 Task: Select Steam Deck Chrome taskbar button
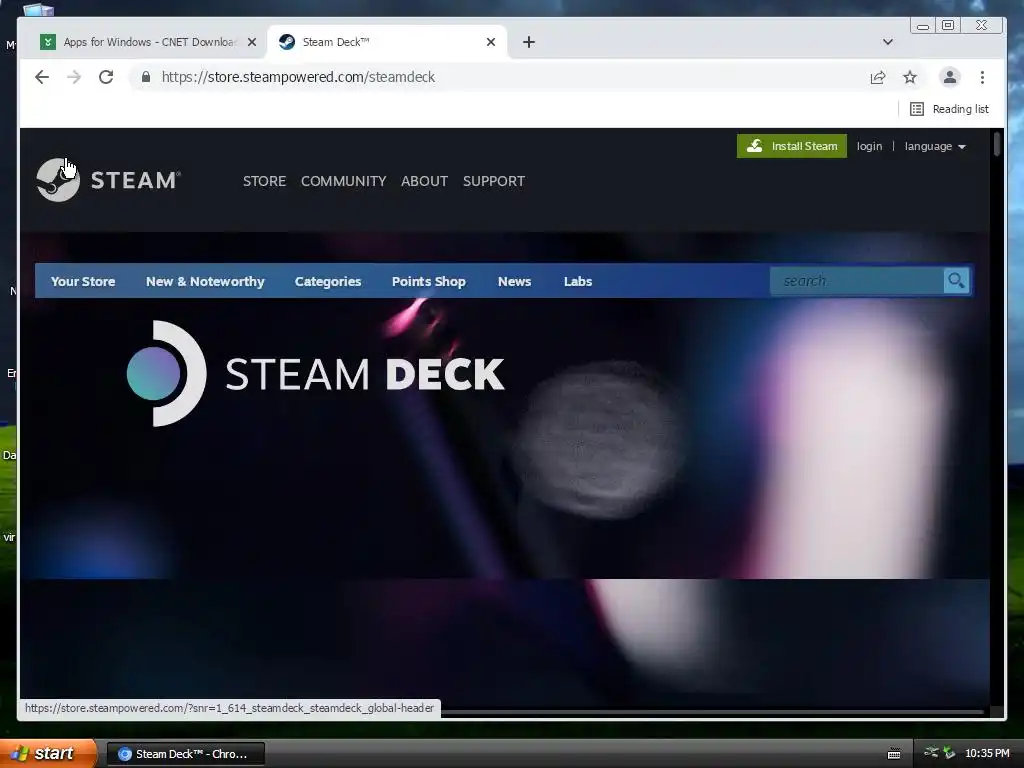click(185, 754)
